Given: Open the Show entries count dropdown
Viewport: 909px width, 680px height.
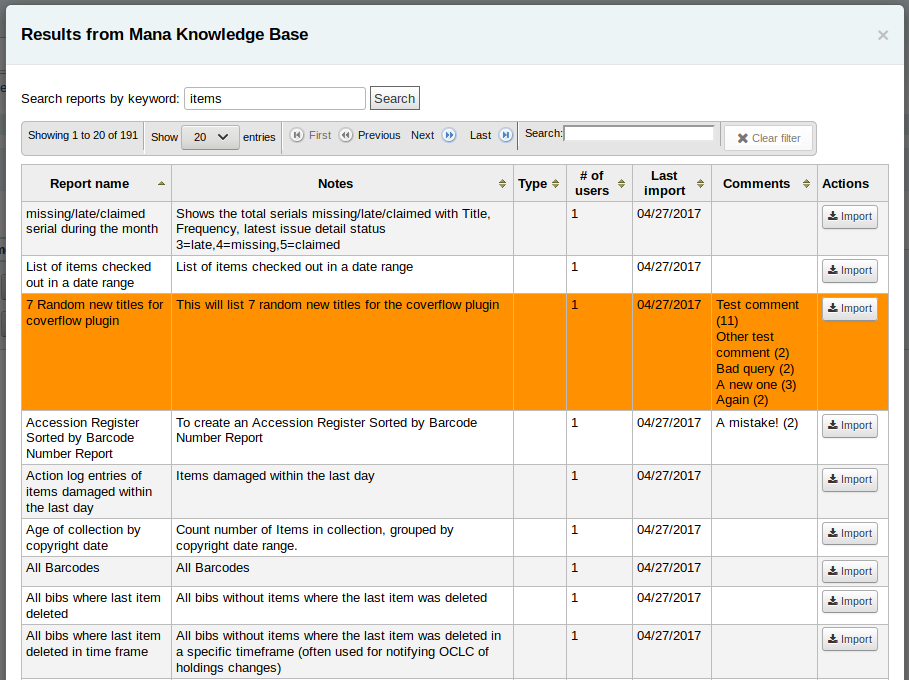Looking at the screenshot, I should (210, 138).
